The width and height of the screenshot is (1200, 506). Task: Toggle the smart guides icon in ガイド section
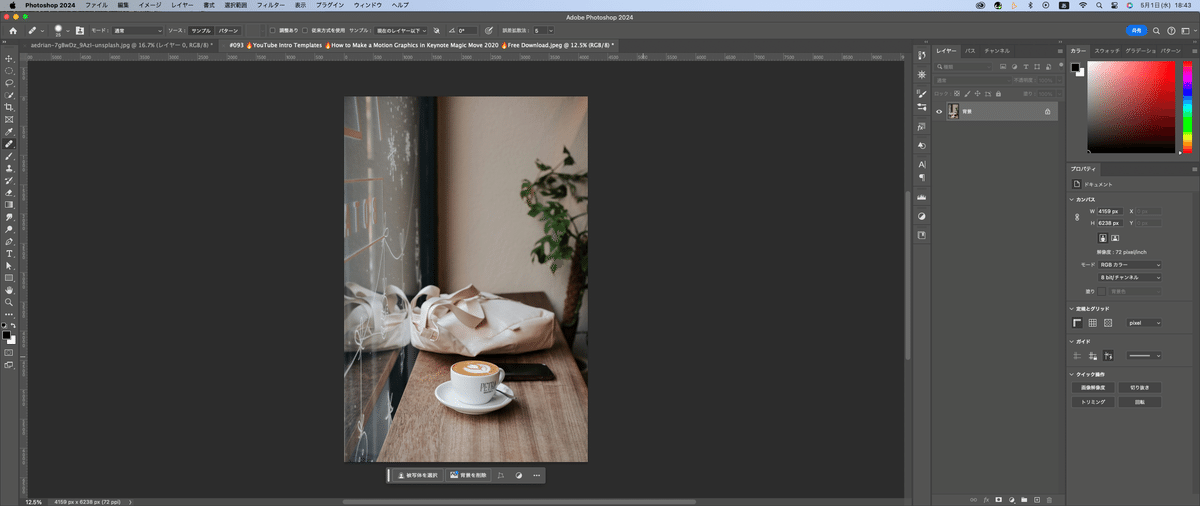click(x=1108, y=355)
